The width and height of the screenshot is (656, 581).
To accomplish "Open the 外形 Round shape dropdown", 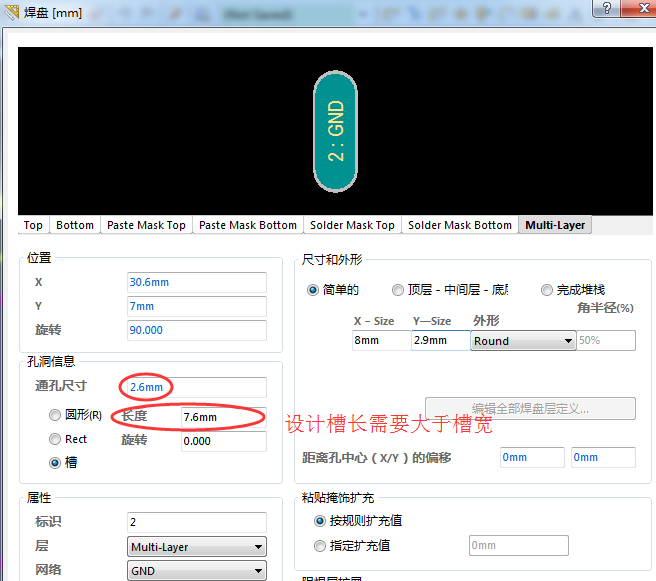I will [x=523, y=341].
